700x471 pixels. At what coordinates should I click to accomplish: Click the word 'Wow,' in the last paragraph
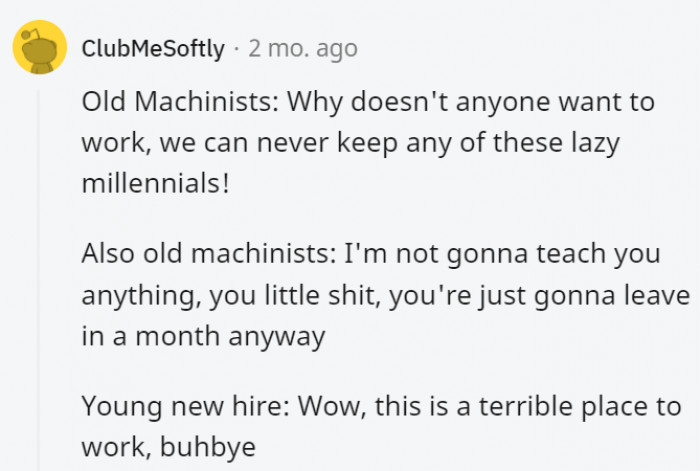pyautogui.click(x=333, y=407)
